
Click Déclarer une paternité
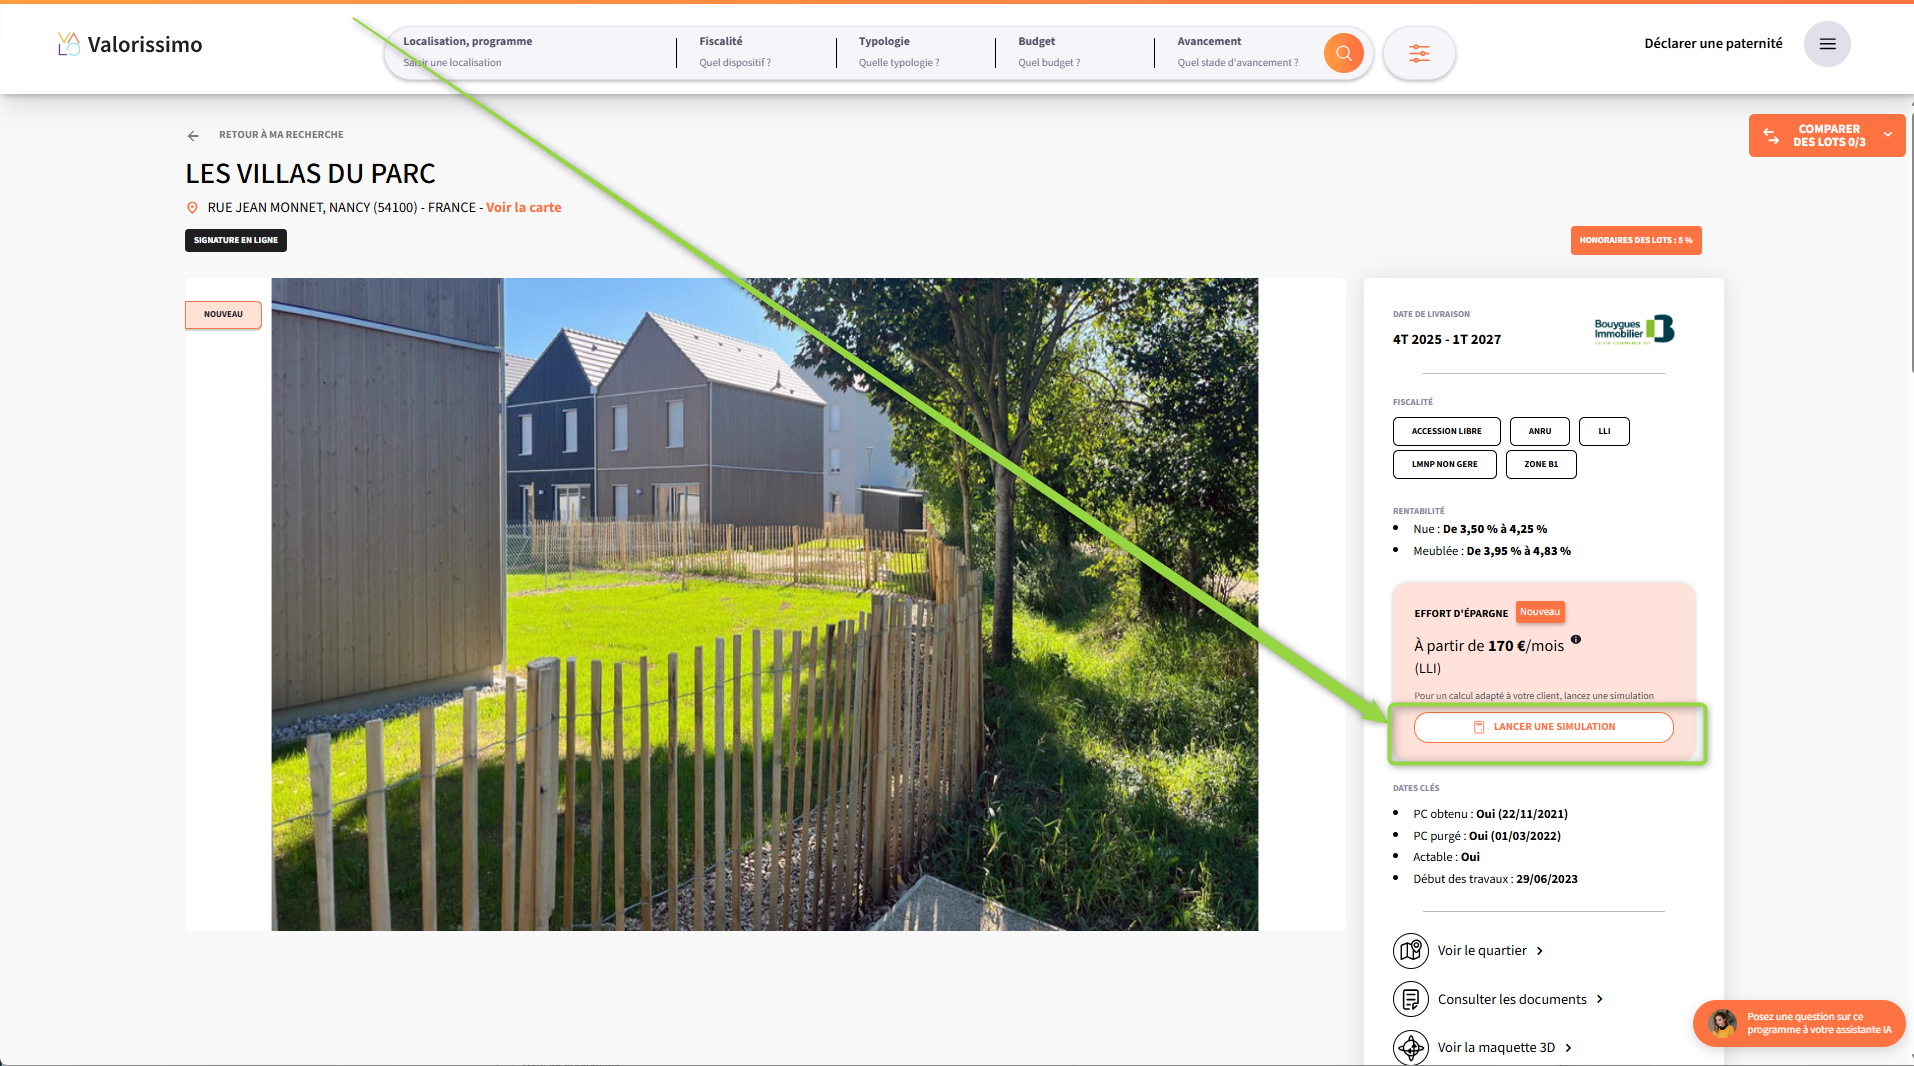coord(1712,44)
